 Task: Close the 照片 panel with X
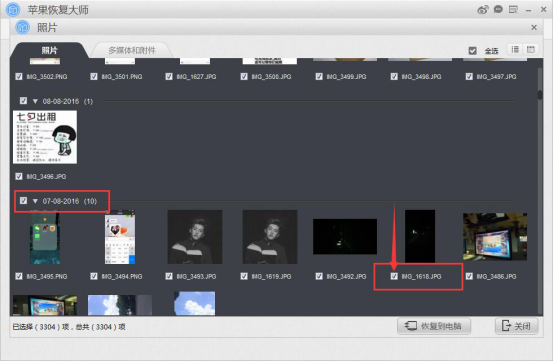coord(534,27)
